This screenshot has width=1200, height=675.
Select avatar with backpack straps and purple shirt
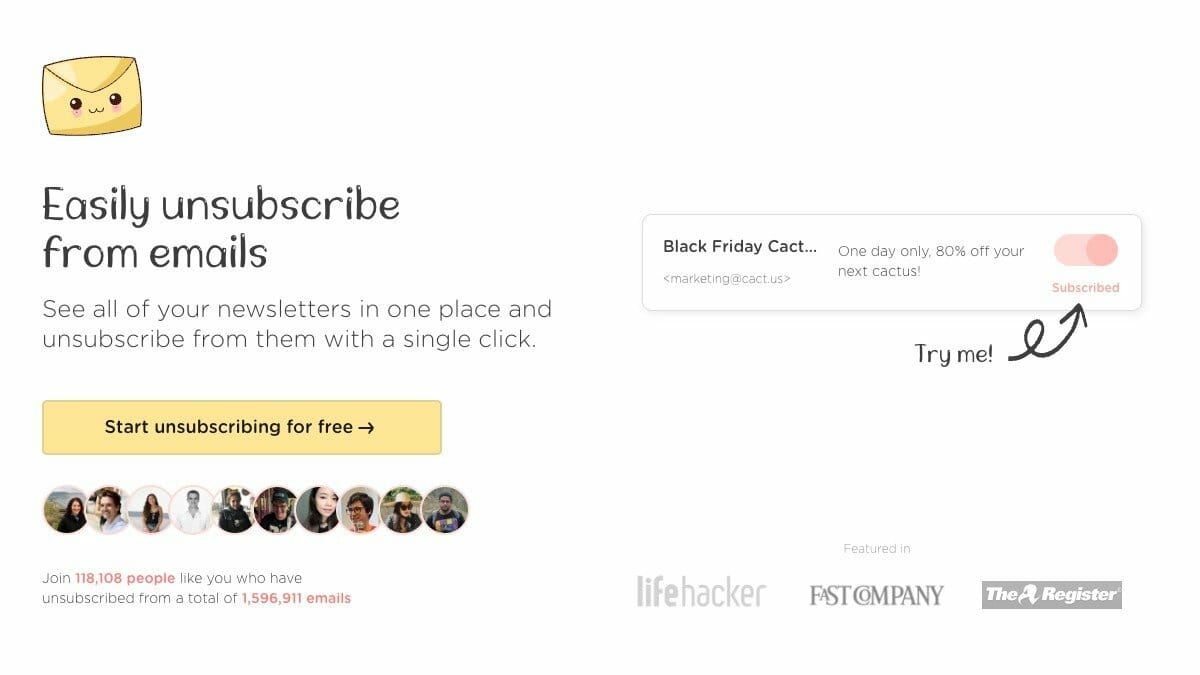446,510
